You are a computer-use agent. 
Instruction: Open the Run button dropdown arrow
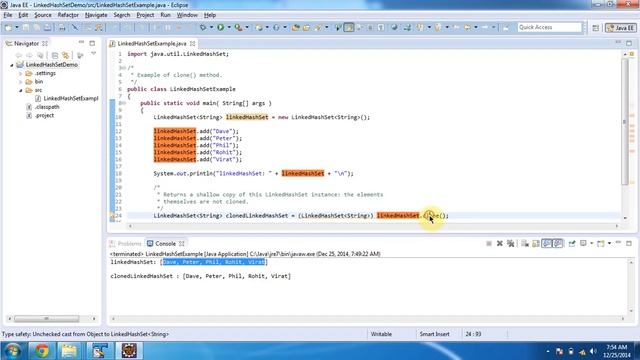(229, 27)
